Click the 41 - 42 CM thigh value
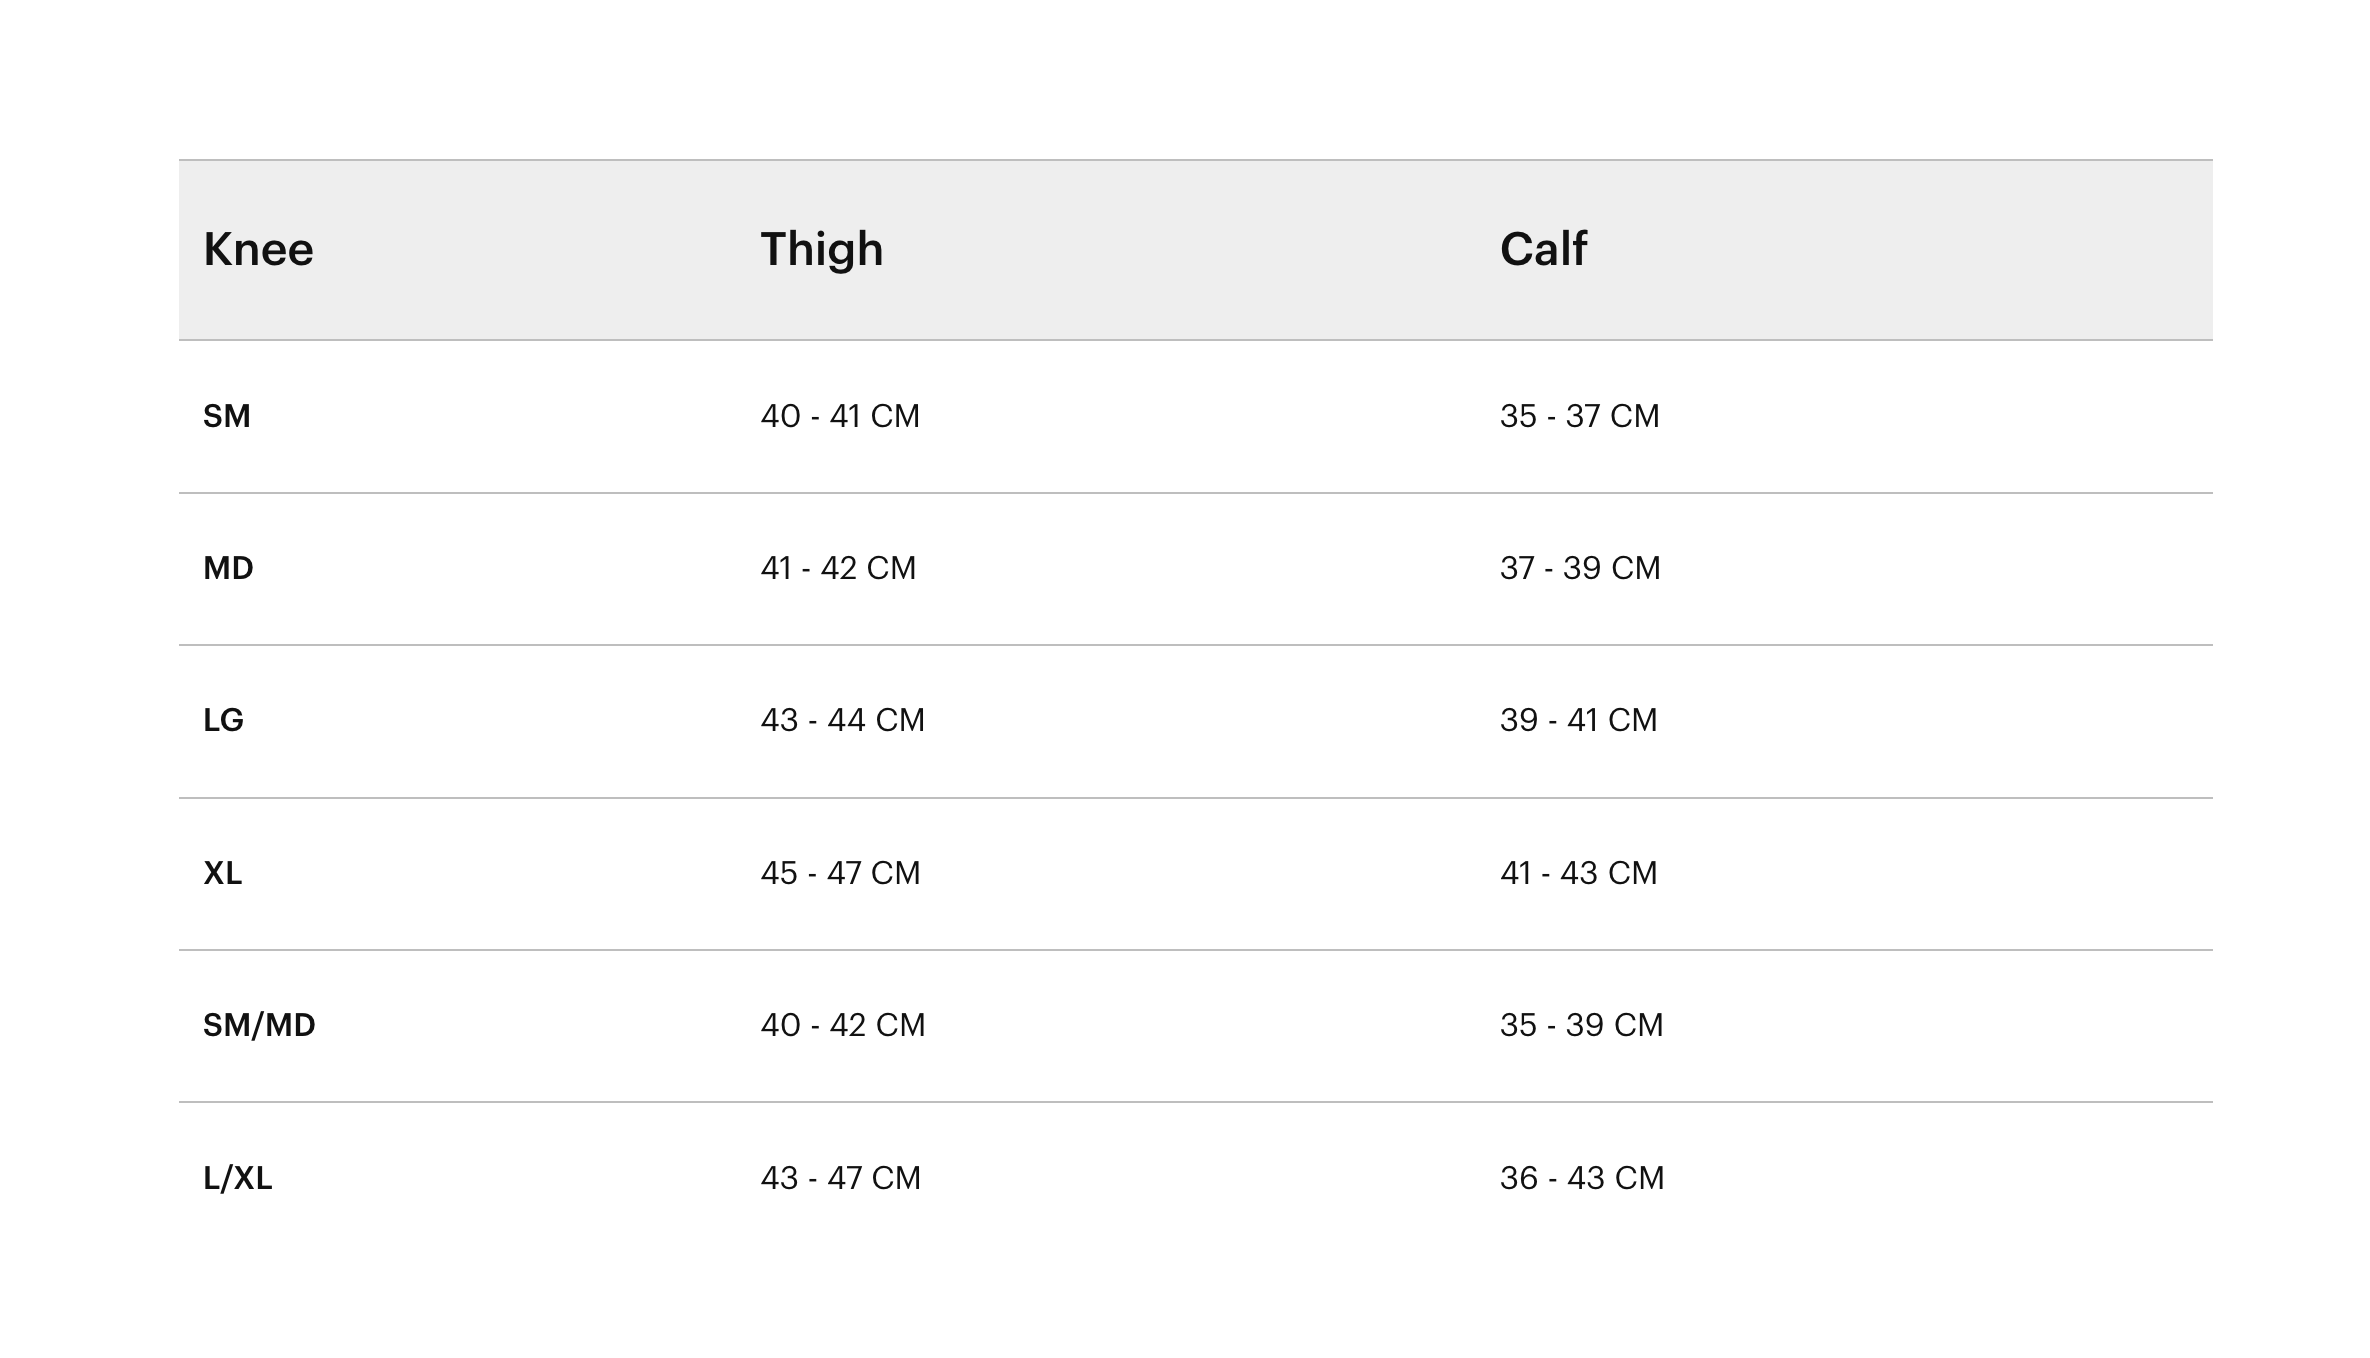Image resolution: width=2370 pixels, height=1358 pixels. (838, 568)
